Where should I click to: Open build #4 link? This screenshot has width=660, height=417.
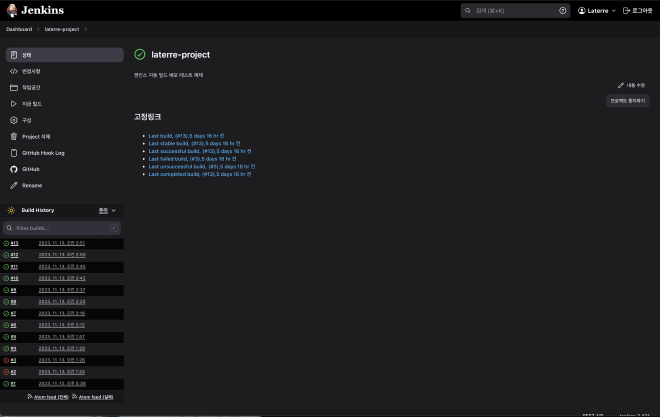point(13,348)
